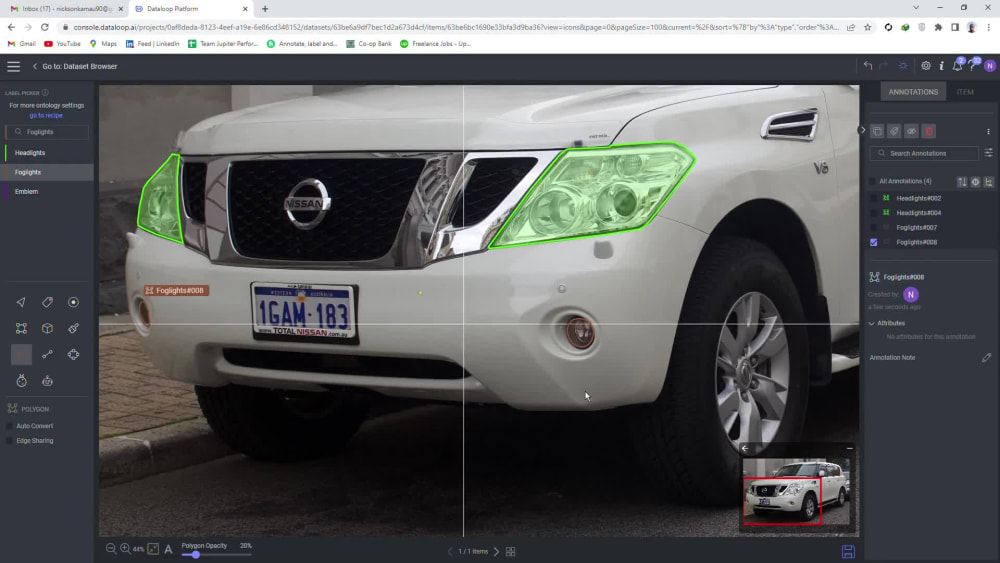Click the minimap car thumbnail
This screenshot has height=563, width=1000.
coord(797,491)
